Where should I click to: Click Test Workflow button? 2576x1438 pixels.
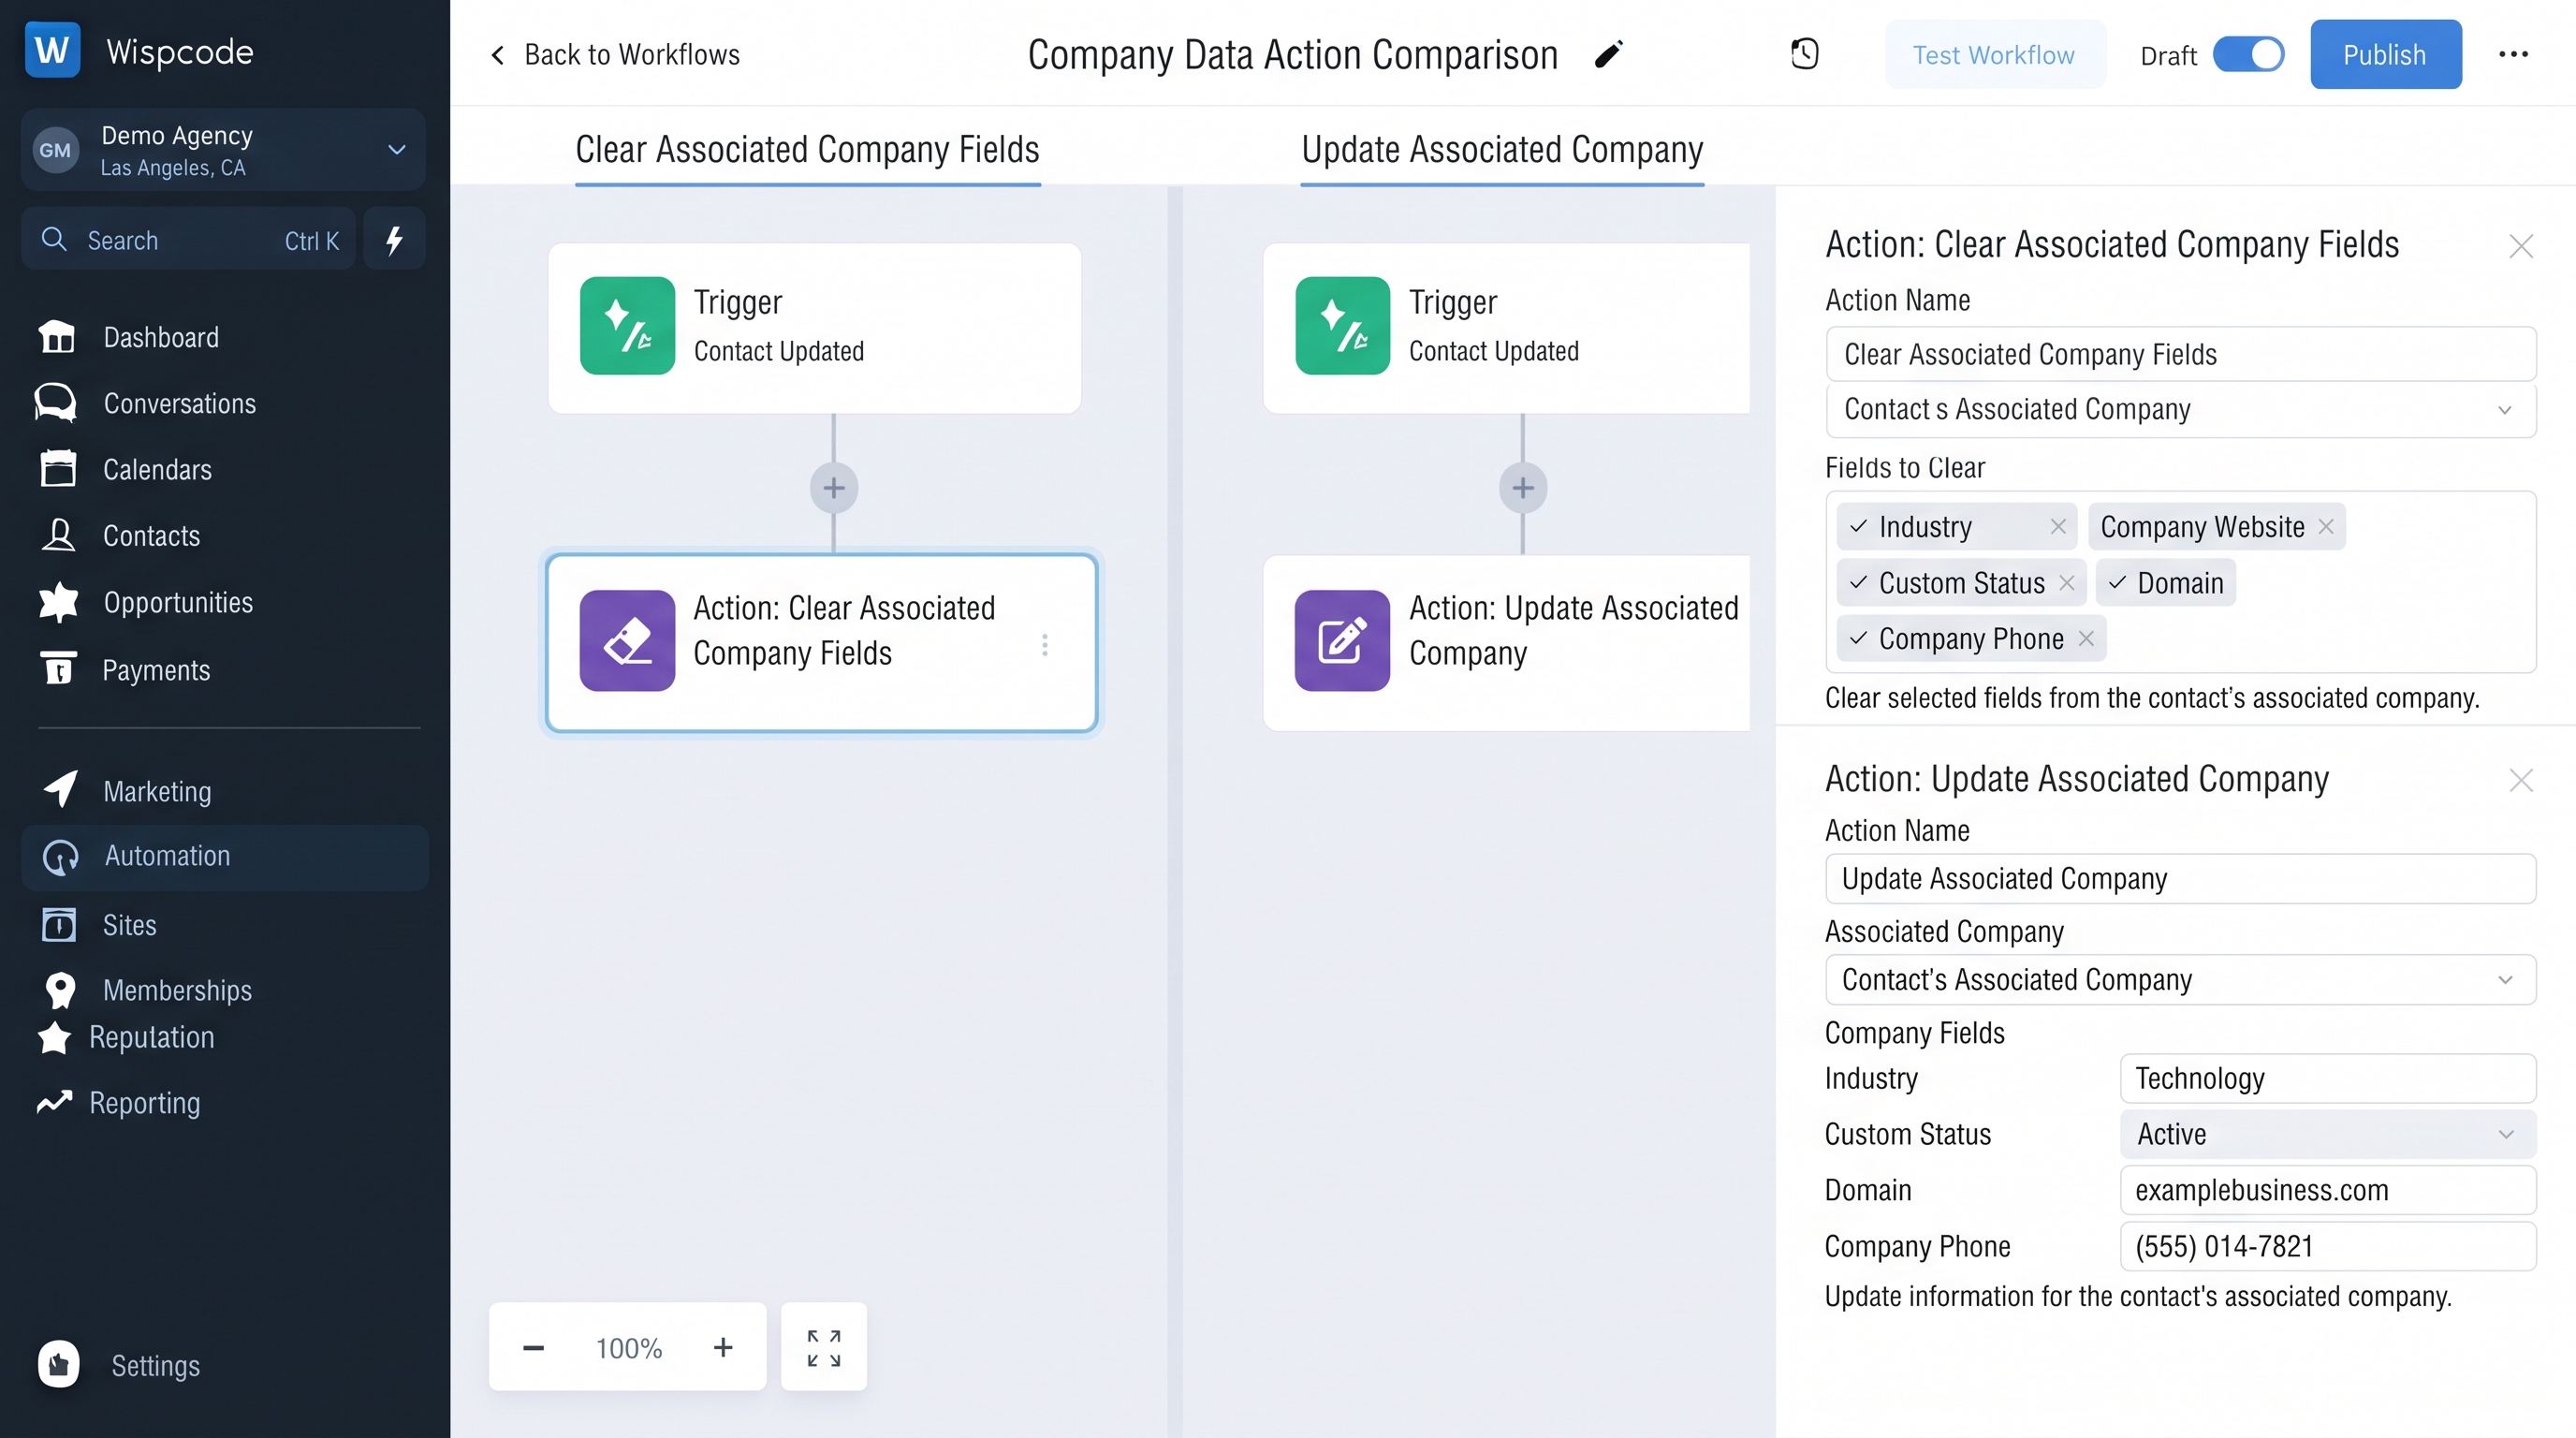[1994, 54]
